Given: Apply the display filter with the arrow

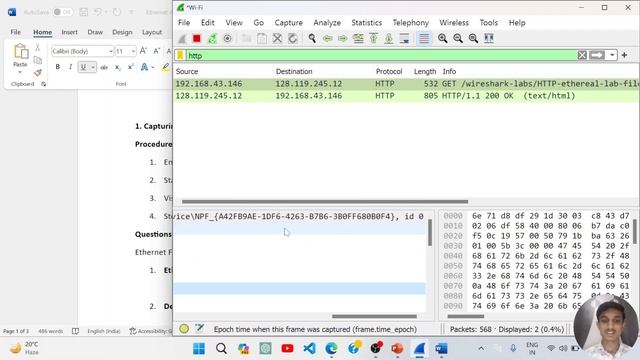Looking at the screenshot, I should 597,55.
